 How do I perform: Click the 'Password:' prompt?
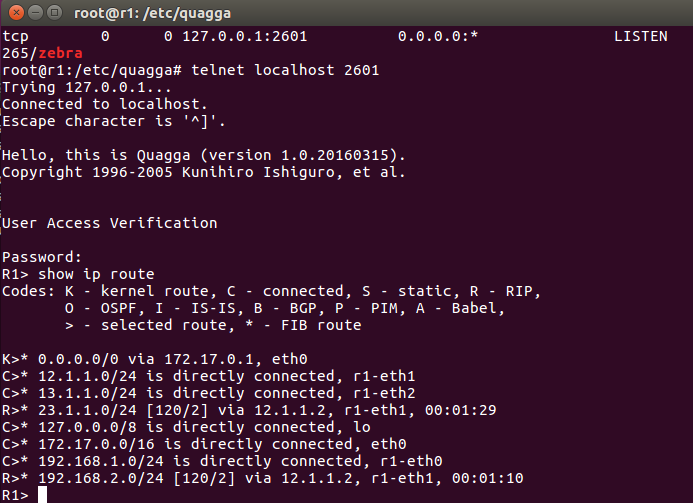pyautogui.click(x=42, y=257)
